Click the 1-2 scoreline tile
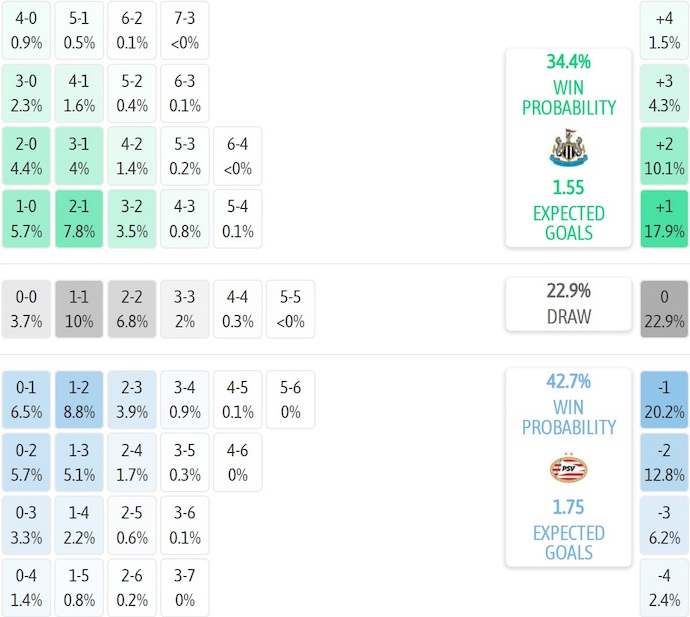 [80, 399]
